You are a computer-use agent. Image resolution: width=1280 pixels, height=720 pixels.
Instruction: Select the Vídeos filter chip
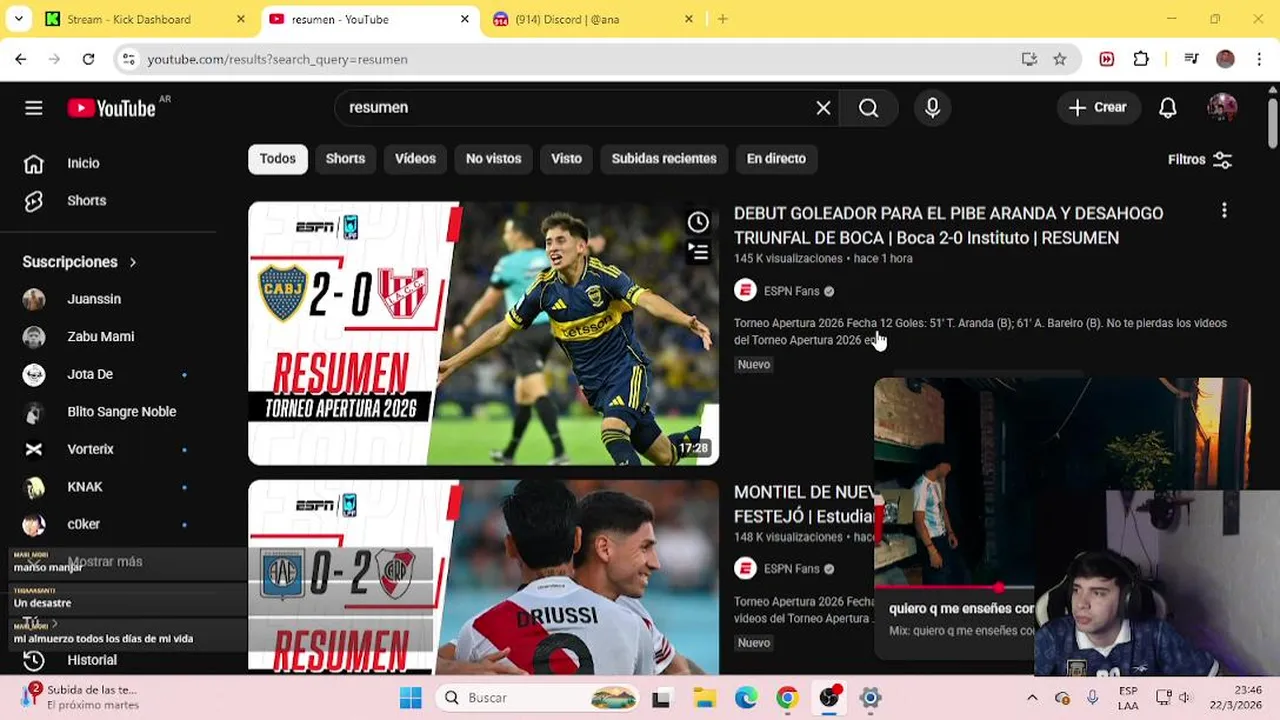tap(415, 159)
